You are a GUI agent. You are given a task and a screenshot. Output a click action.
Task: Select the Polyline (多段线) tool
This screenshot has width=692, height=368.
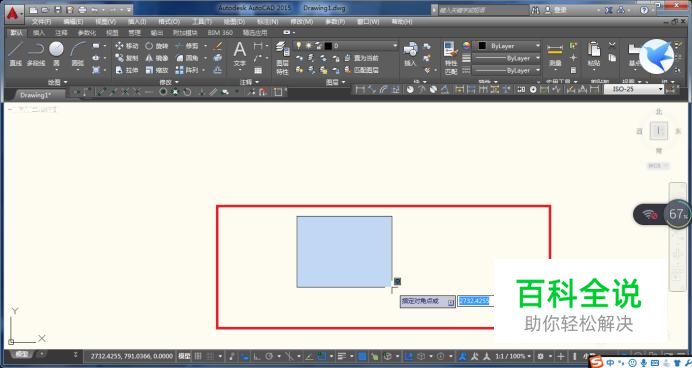(36, 54)
